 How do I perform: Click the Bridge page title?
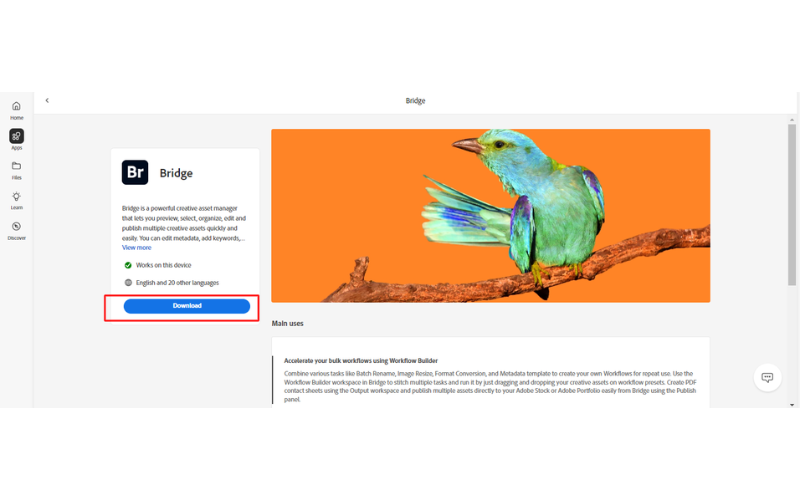pos(415,101)
